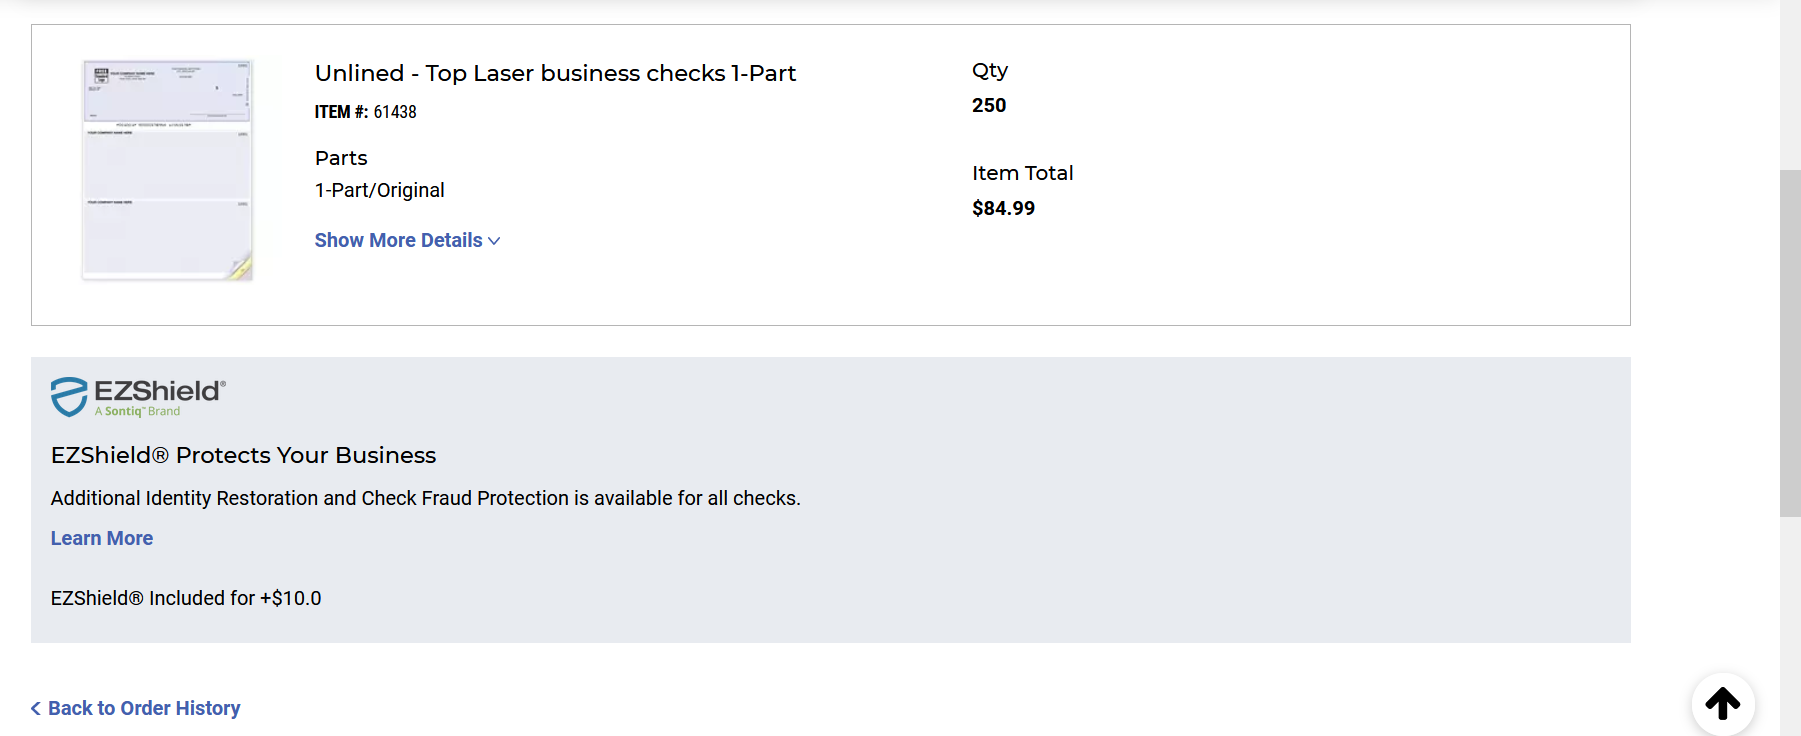Image resolution: width=1801 pixels, height=736 pixels.
Task: Click the Item Total label
Action: click(1022, 173)
